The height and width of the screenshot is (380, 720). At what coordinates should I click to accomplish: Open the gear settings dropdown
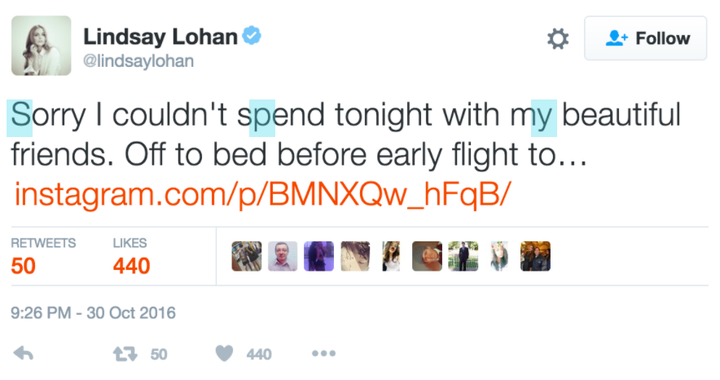[x=558, y=39]
